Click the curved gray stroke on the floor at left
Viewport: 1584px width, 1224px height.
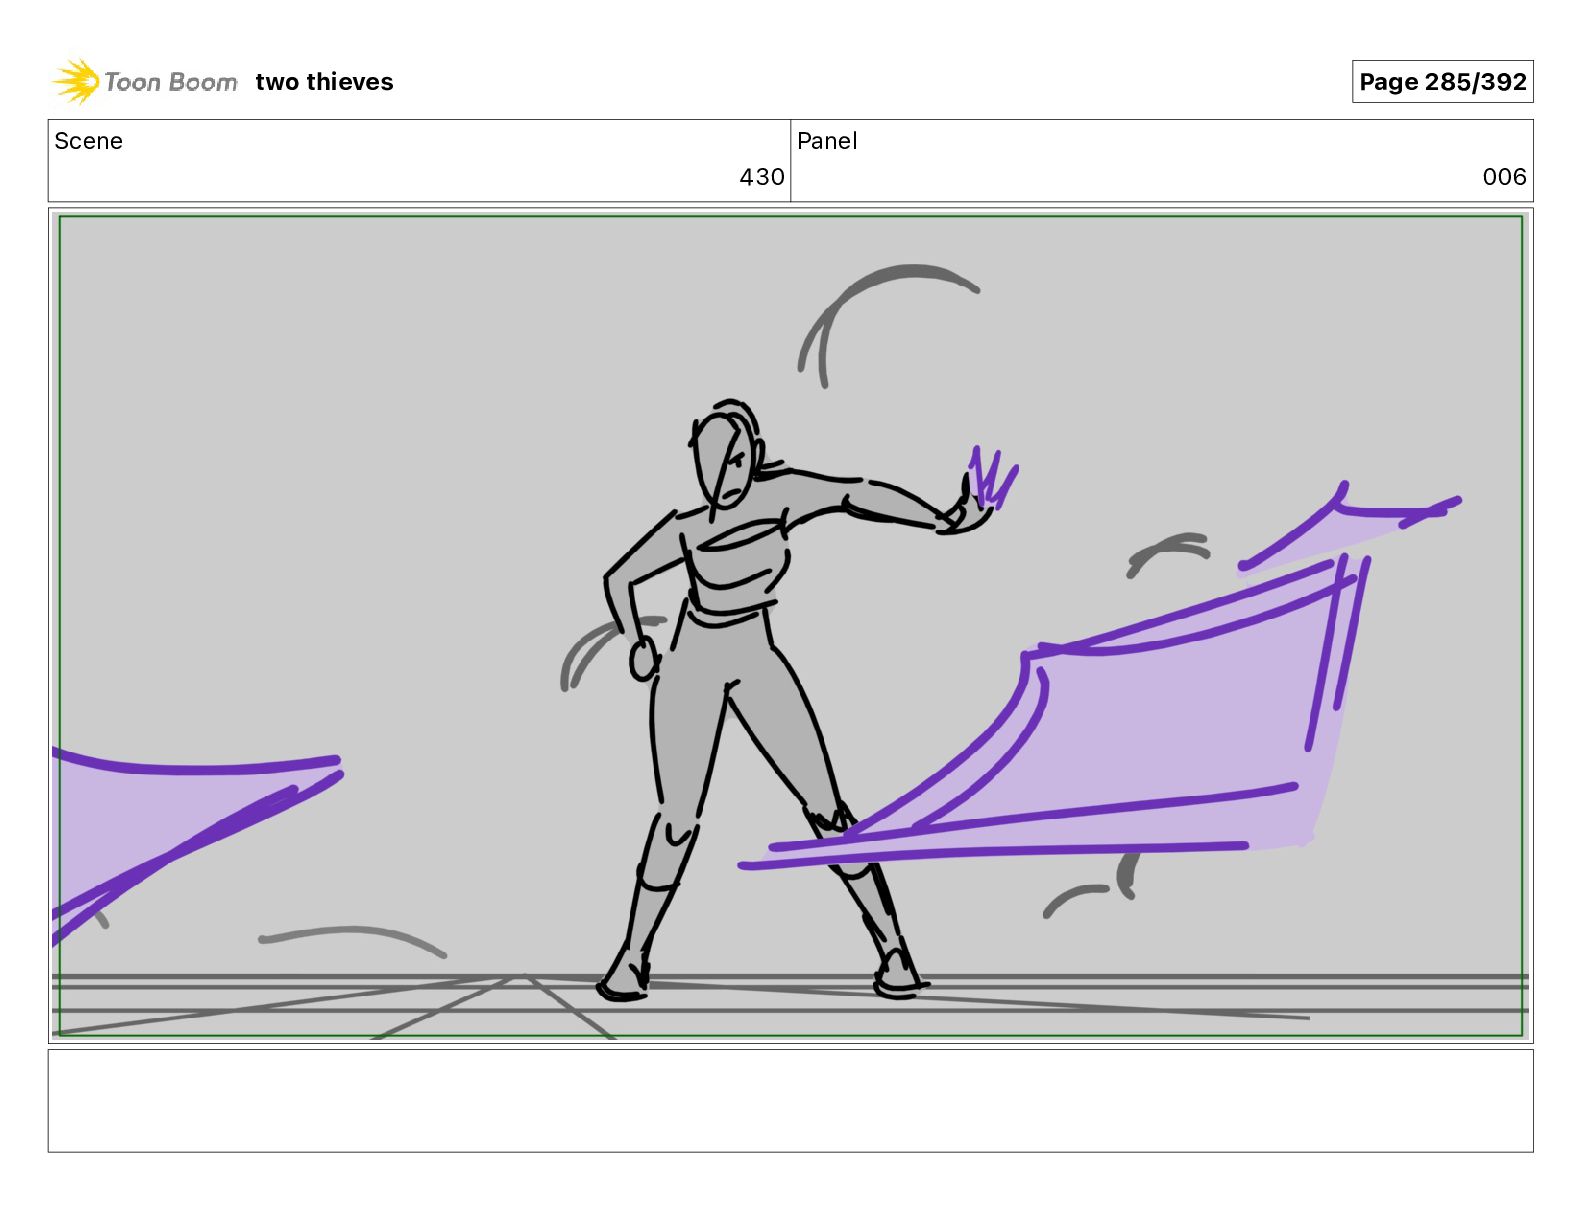coord(350,939)
